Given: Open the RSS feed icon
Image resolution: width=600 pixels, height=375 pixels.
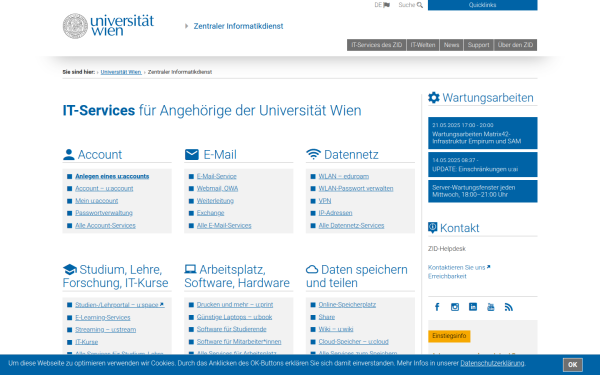Looking at the screenshot, I should point(509,307).
